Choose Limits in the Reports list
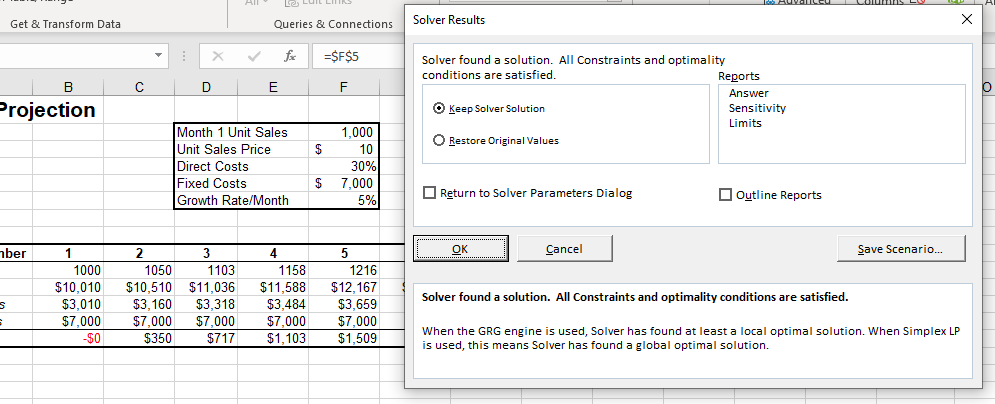This screenshot has width=995, height=404. [745, 123]
